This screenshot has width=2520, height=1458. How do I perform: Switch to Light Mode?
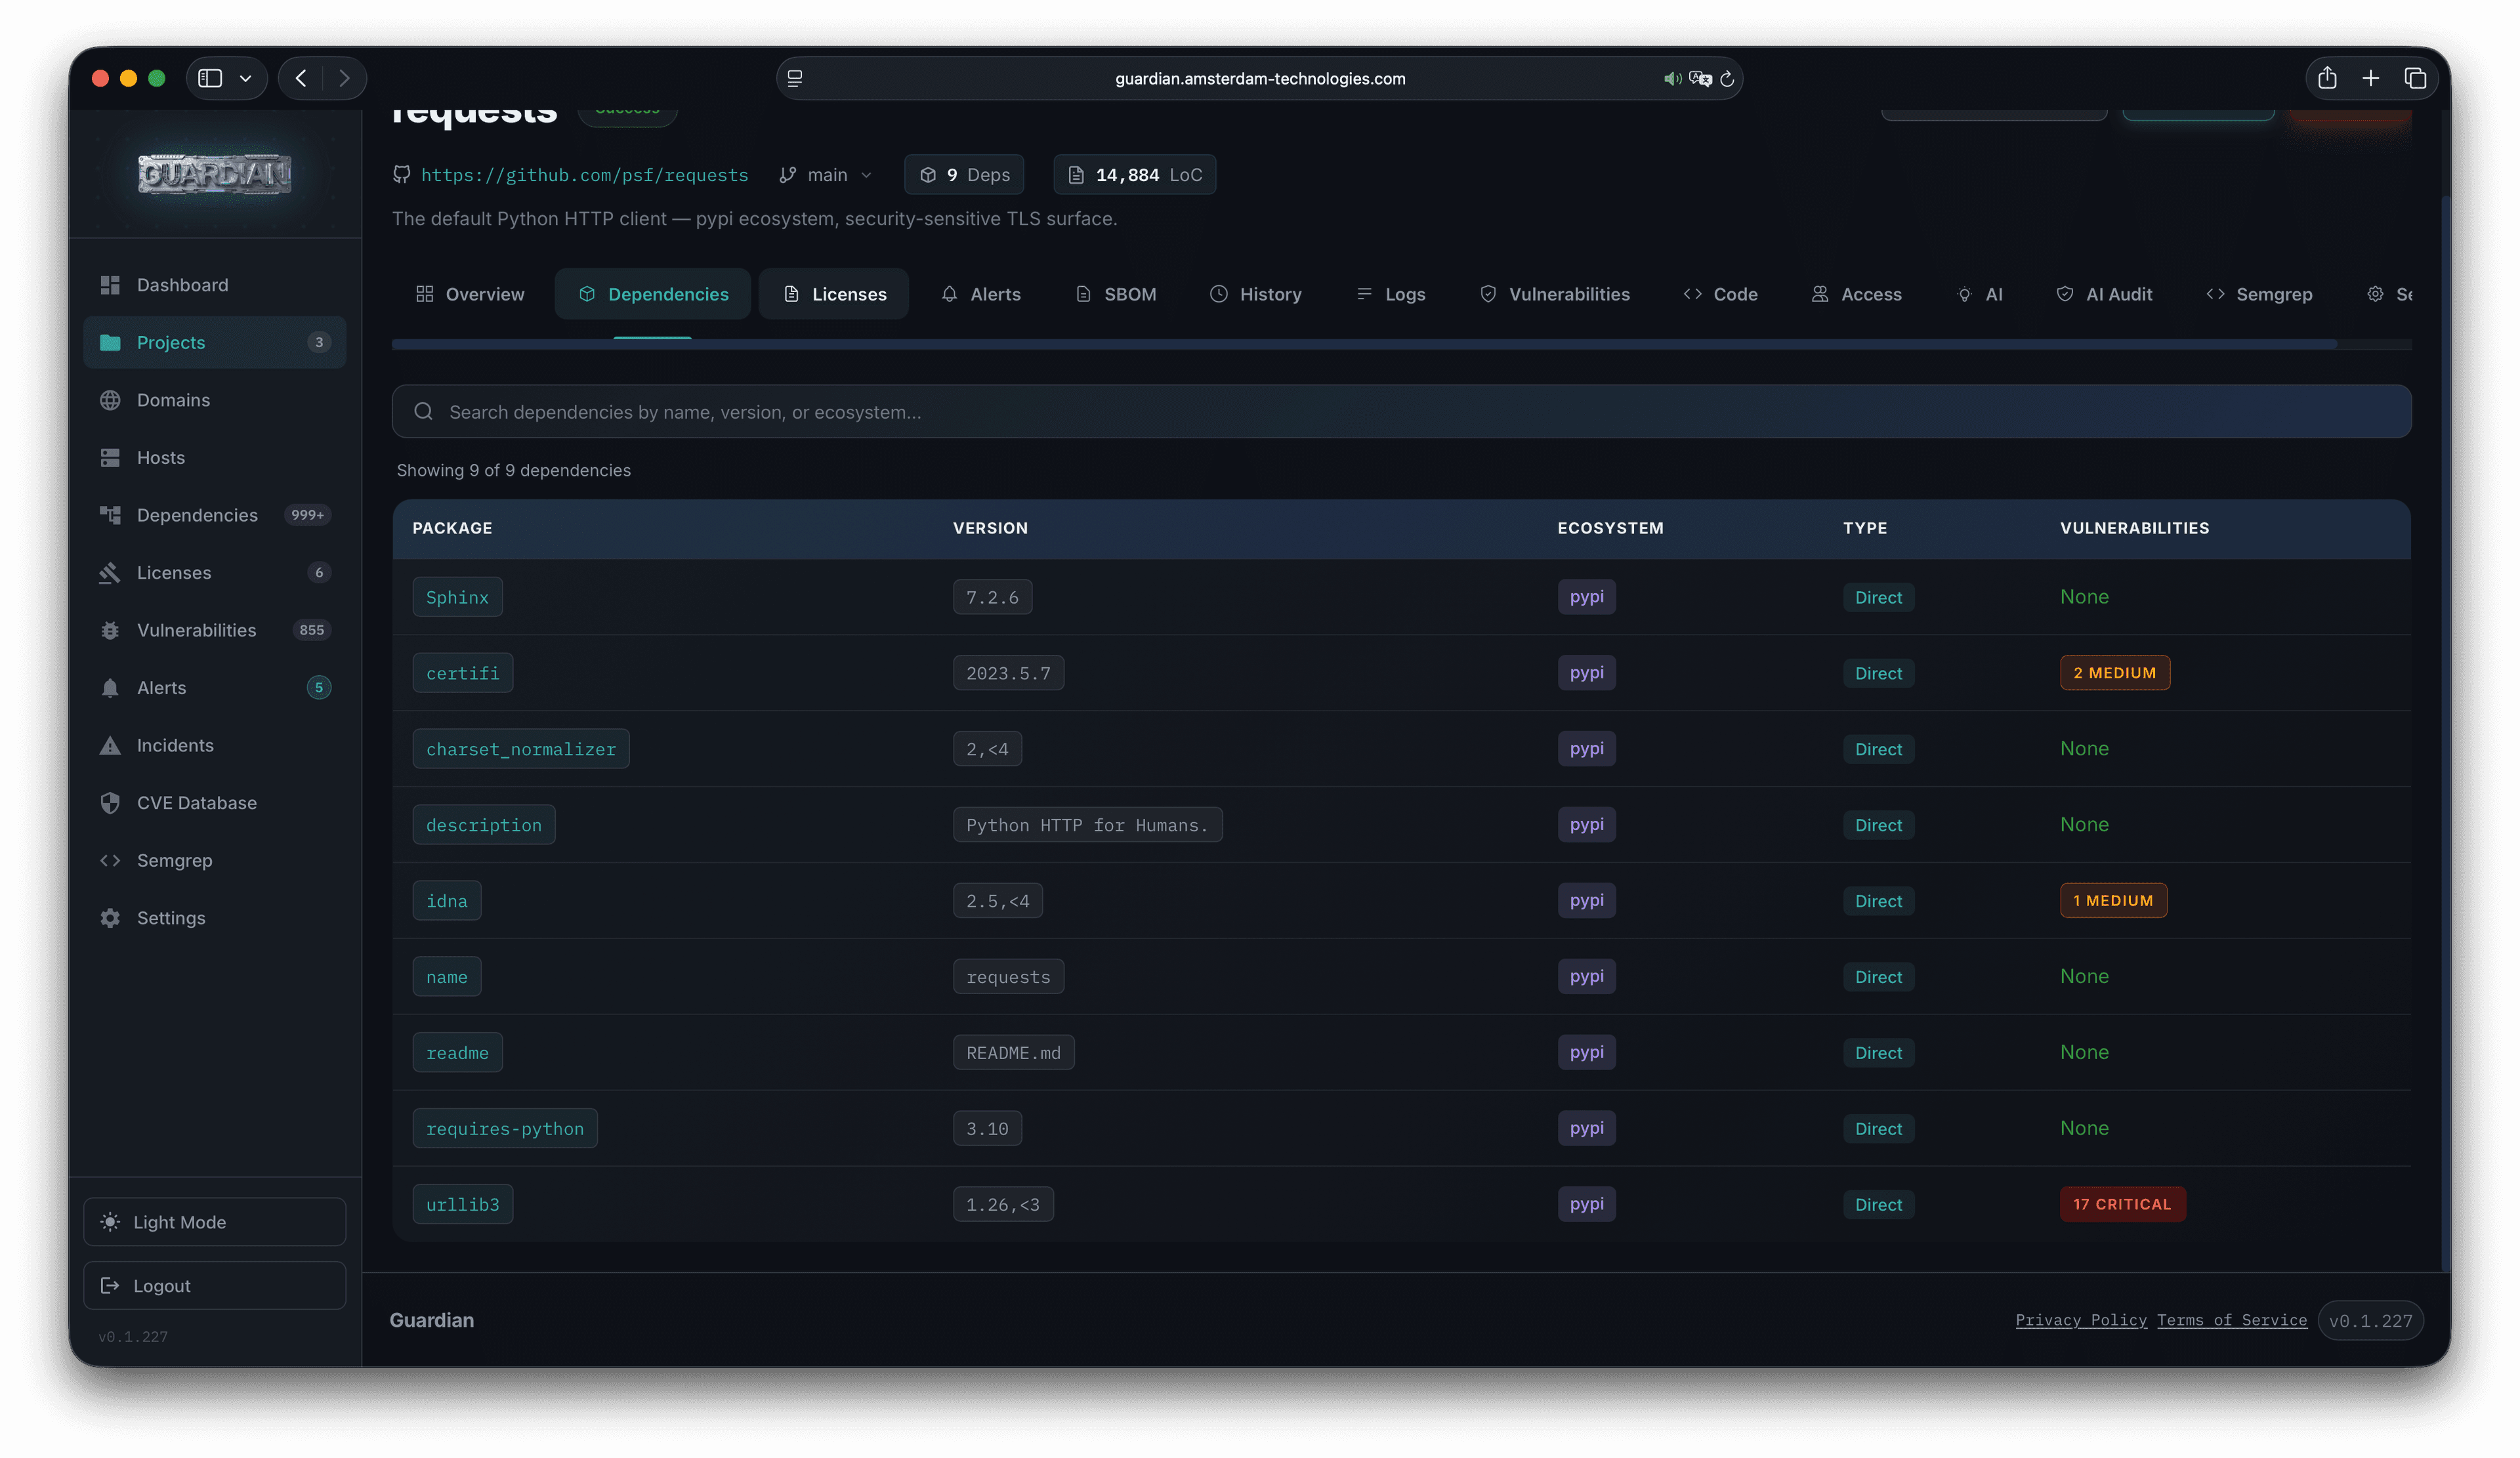[x=214, y=1221]
